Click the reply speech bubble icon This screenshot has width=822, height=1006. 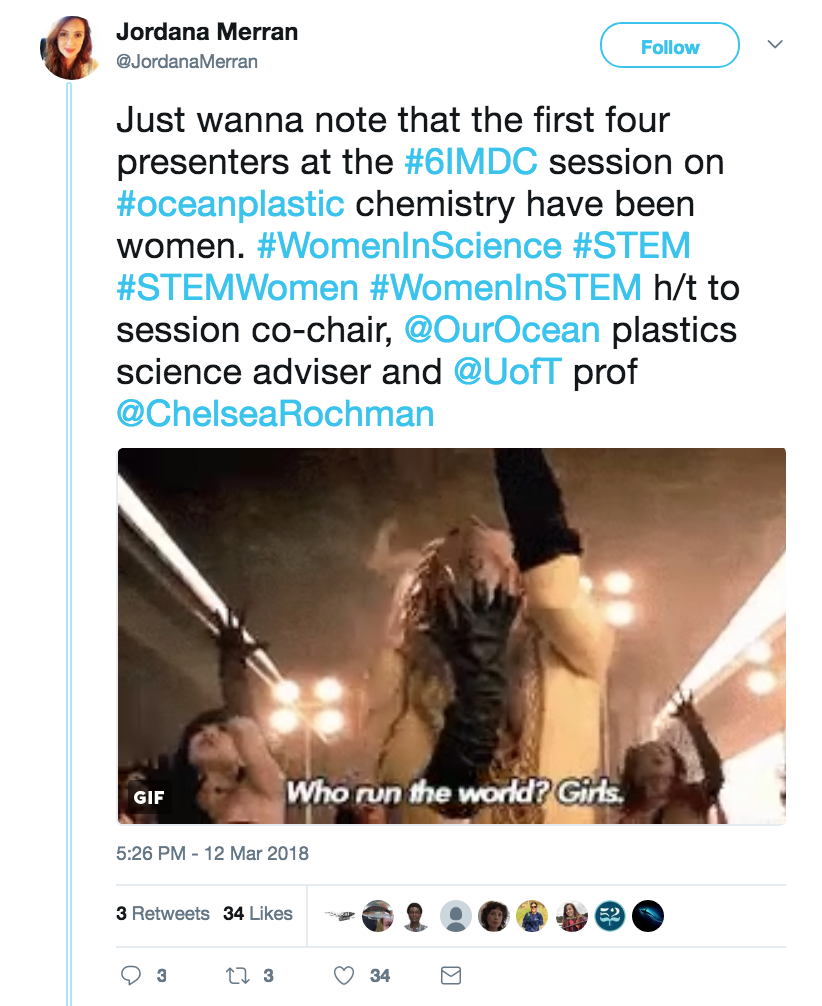(x=130, y=975)
